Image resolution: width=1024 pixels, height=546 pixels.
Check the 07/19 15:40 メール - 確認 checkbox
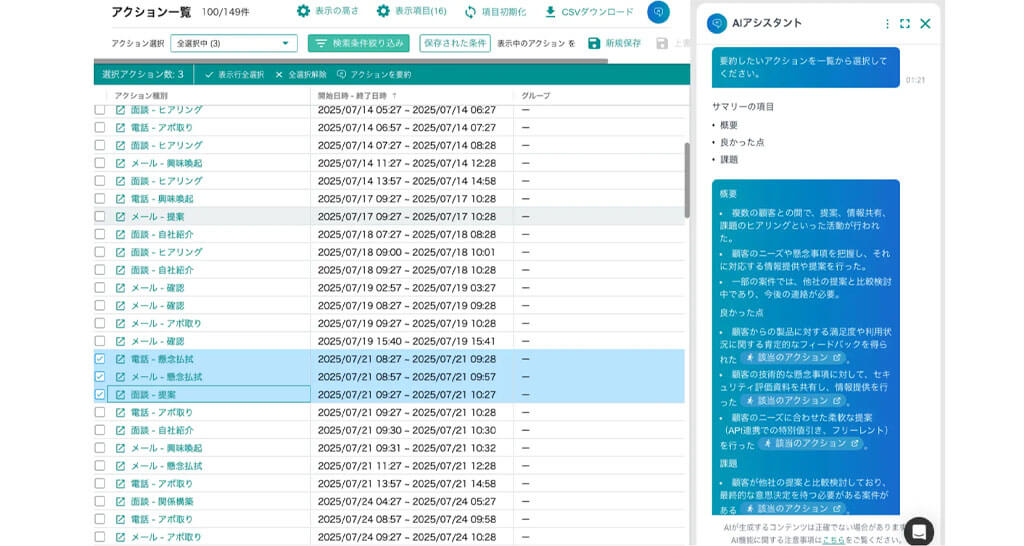pyautogui.click(x=100, y=341)
